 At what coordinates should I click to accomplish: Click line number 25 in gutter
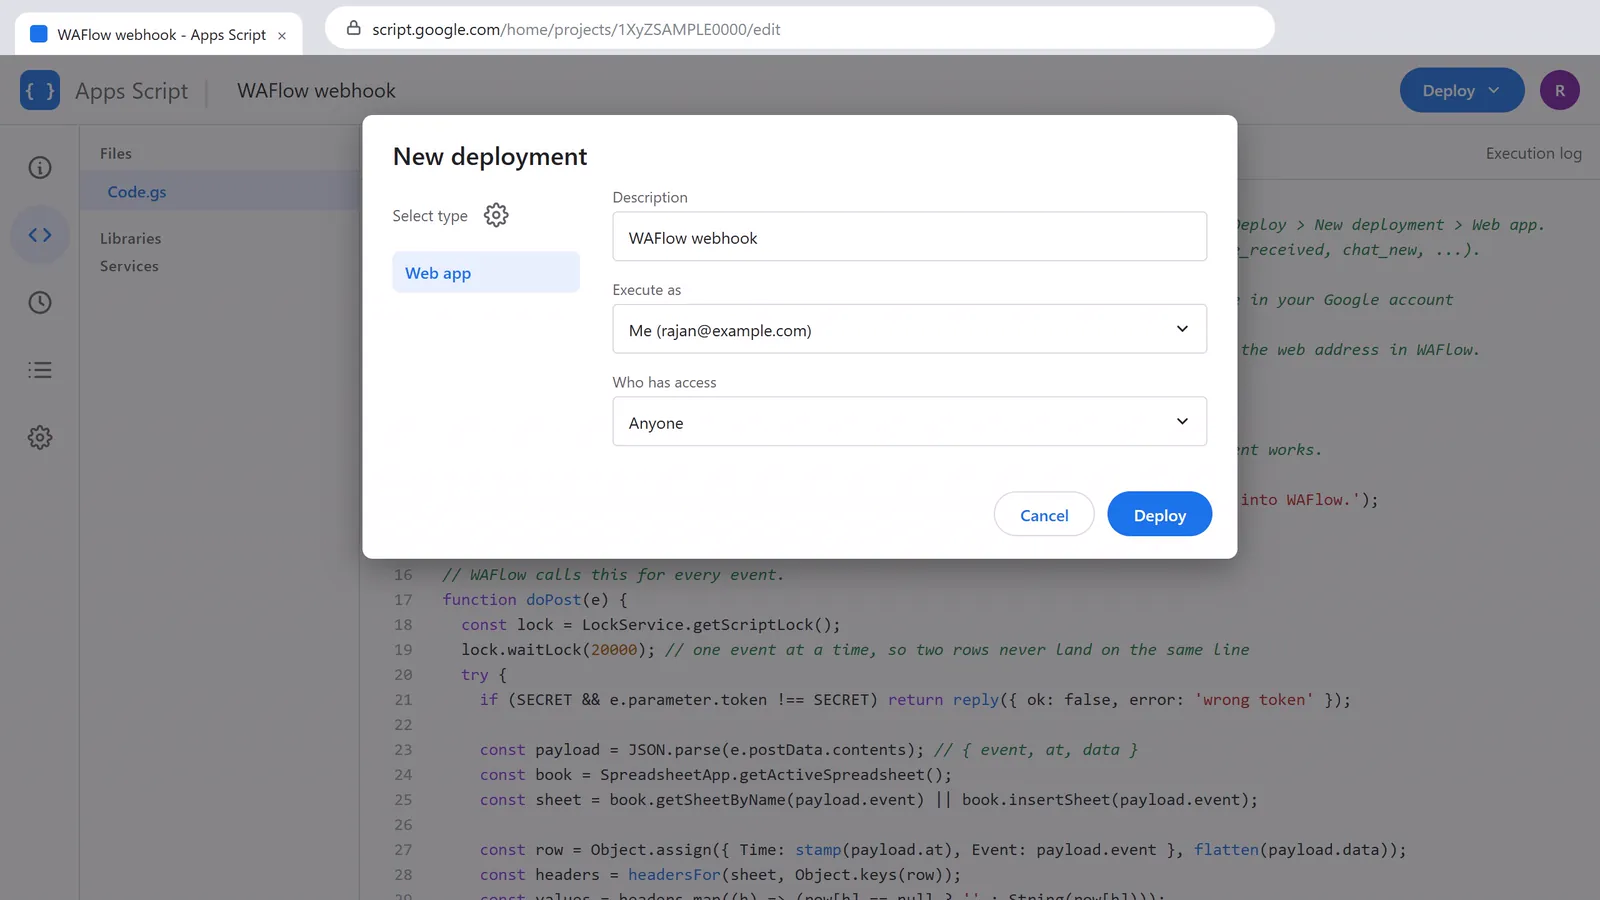(x=403, y=800)
